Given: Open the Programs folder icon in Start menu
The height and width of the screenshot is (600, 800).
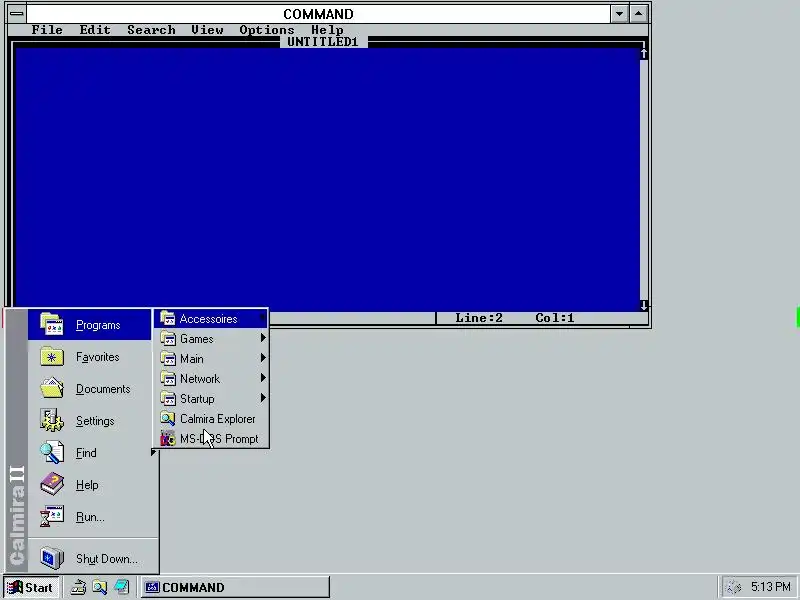Looking at the screenshot, I should [52, 324].
